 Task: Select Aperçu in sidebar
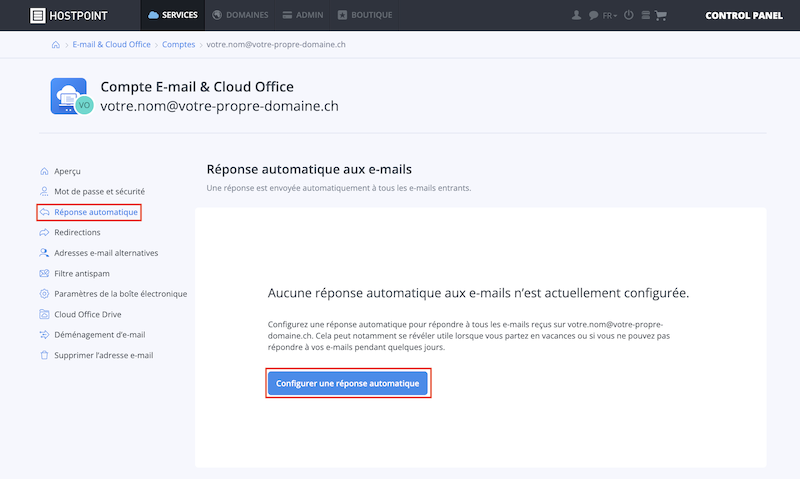point(67,171)
